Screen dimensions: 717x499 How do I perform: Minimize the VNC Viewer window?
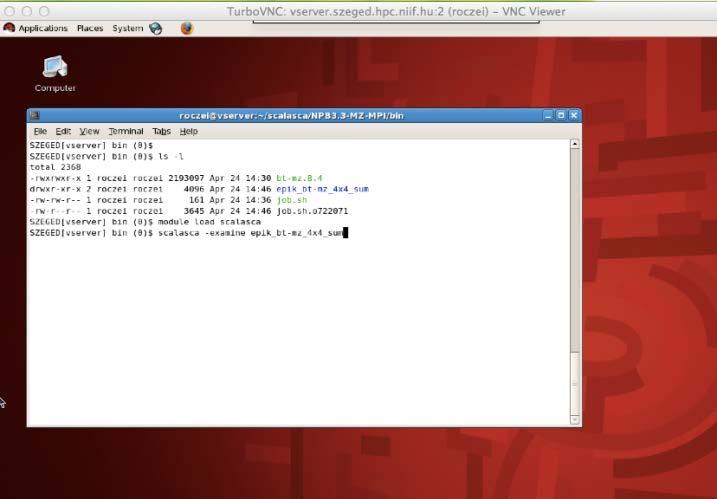(x=27, y=11)
